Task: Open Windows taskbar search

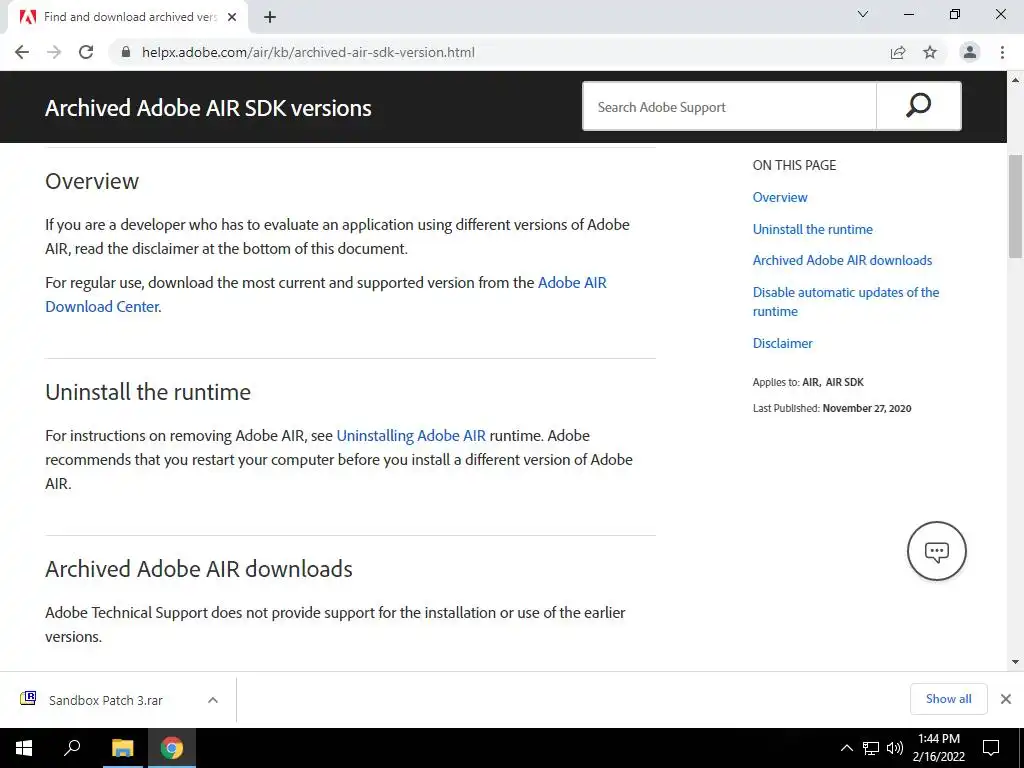Action: [72, 748]
